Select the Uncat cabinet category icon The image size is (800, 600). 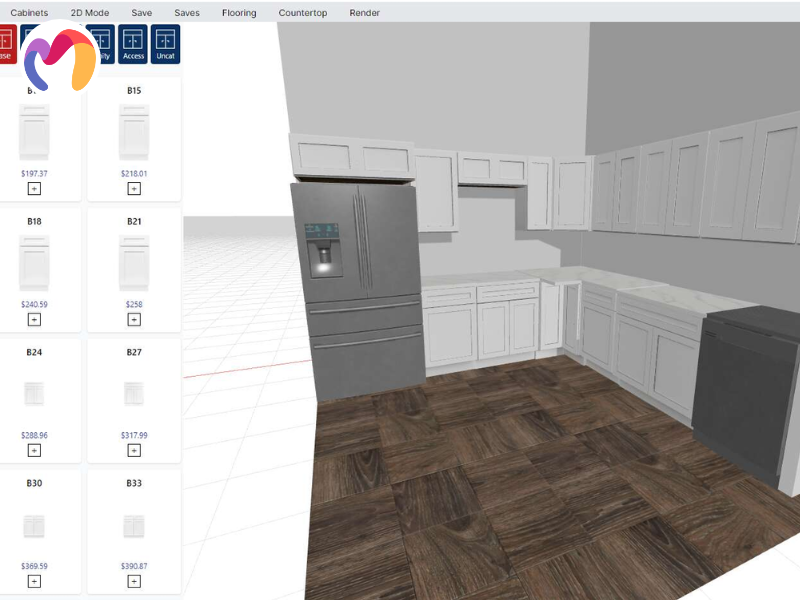[166, 45]
